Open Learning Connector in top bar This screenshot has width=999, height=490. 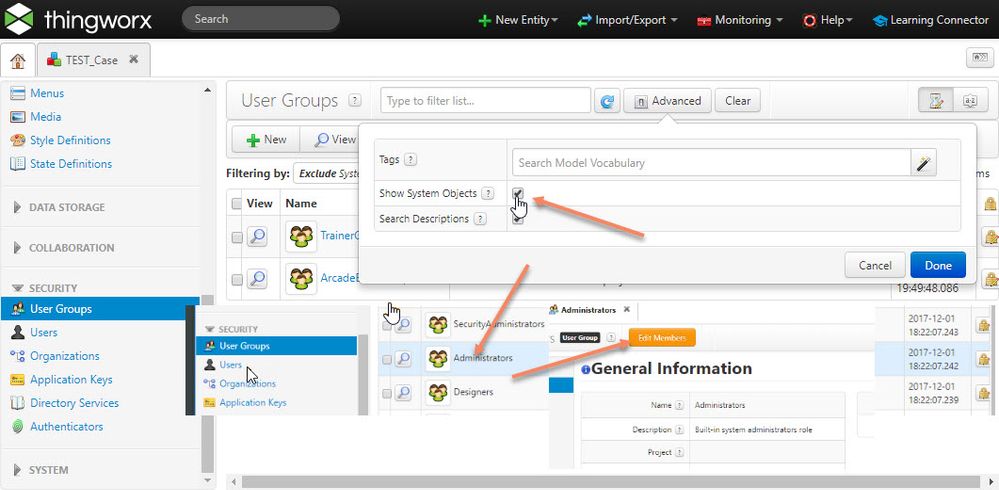point(930,20)
